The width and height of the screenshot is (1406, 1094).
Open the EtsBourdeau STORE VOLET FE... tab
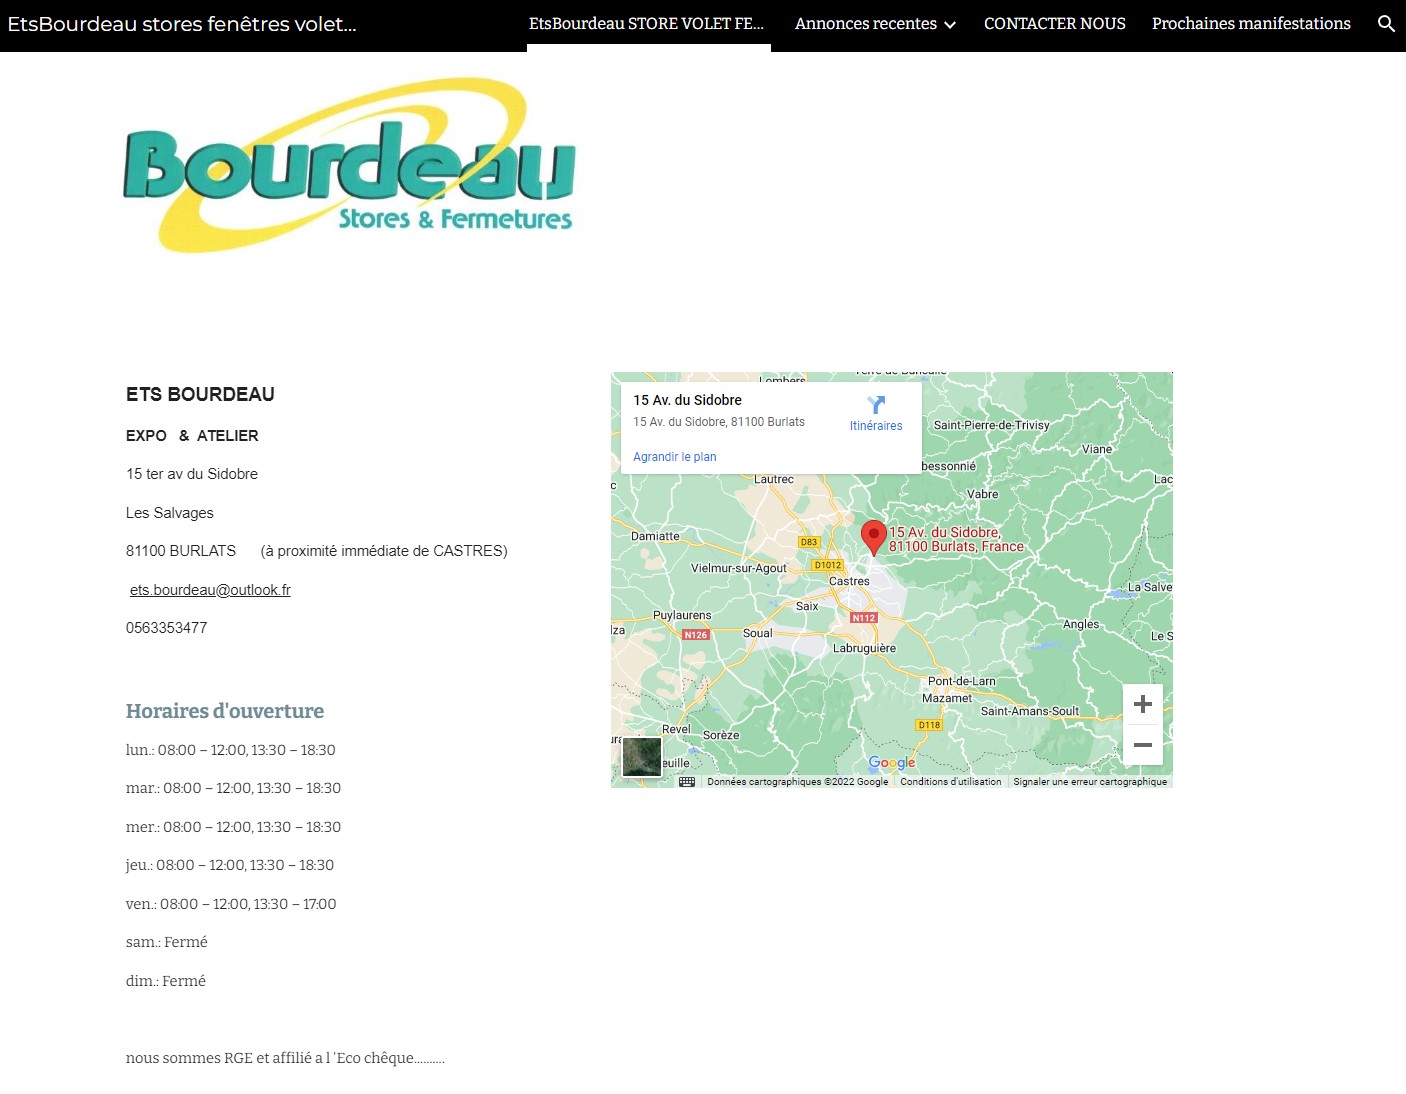click(x=647, y=23)
